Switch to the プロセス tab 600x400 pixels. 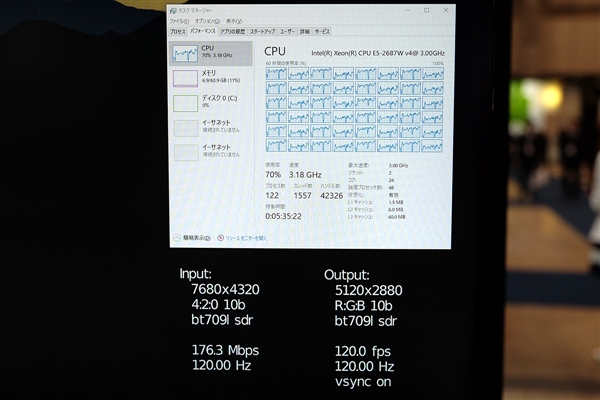click(x=178, y=32)
